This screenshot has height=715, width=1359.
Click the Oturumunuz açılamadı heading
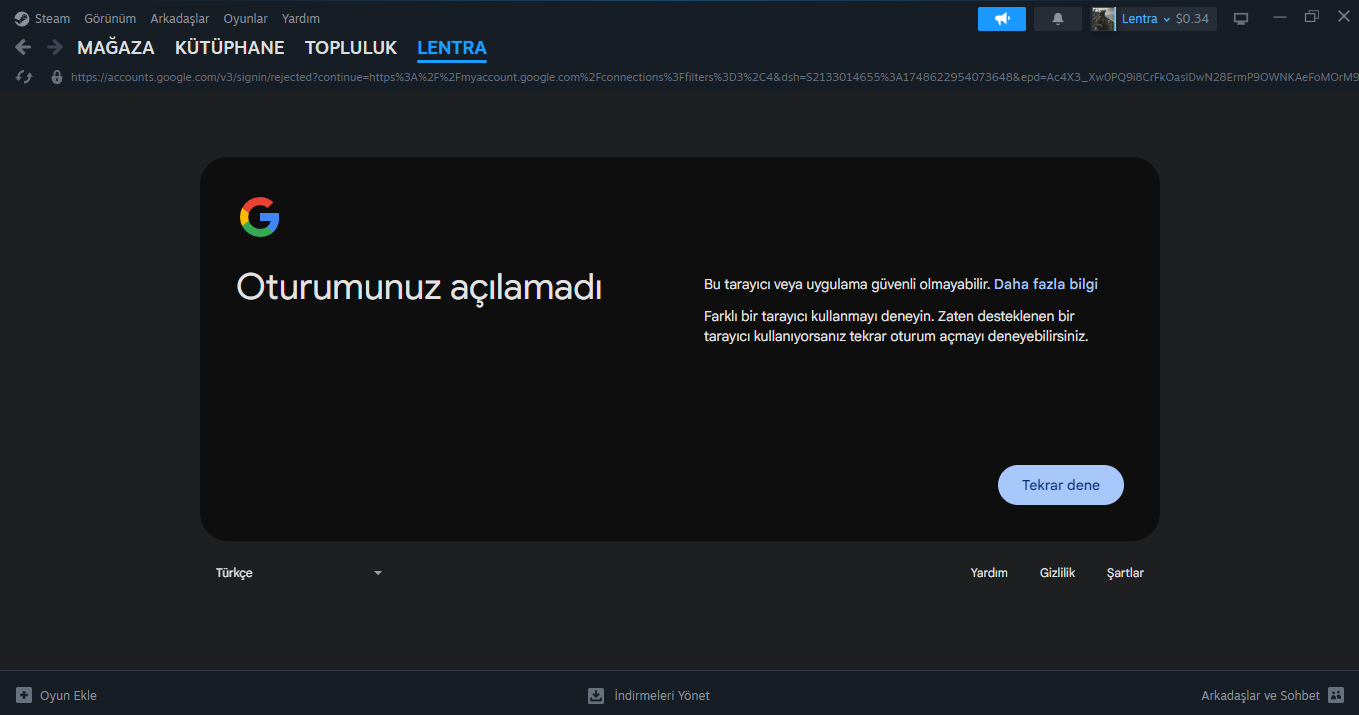point(419,288)
